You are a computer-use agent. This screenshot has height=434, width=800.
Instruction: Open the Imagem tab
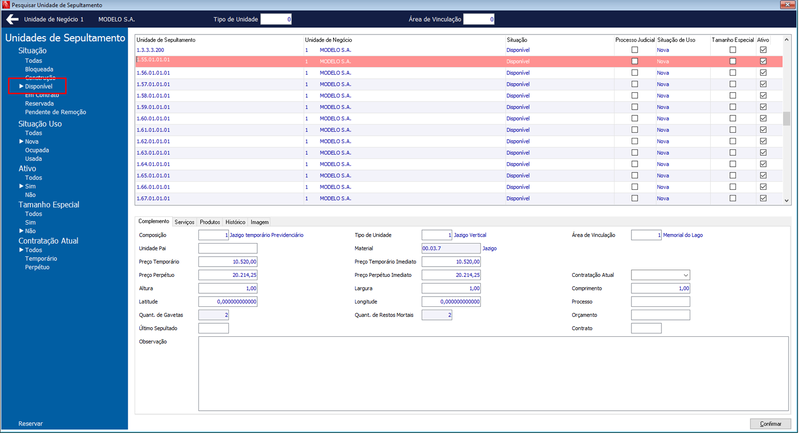[x=259, y=222]
